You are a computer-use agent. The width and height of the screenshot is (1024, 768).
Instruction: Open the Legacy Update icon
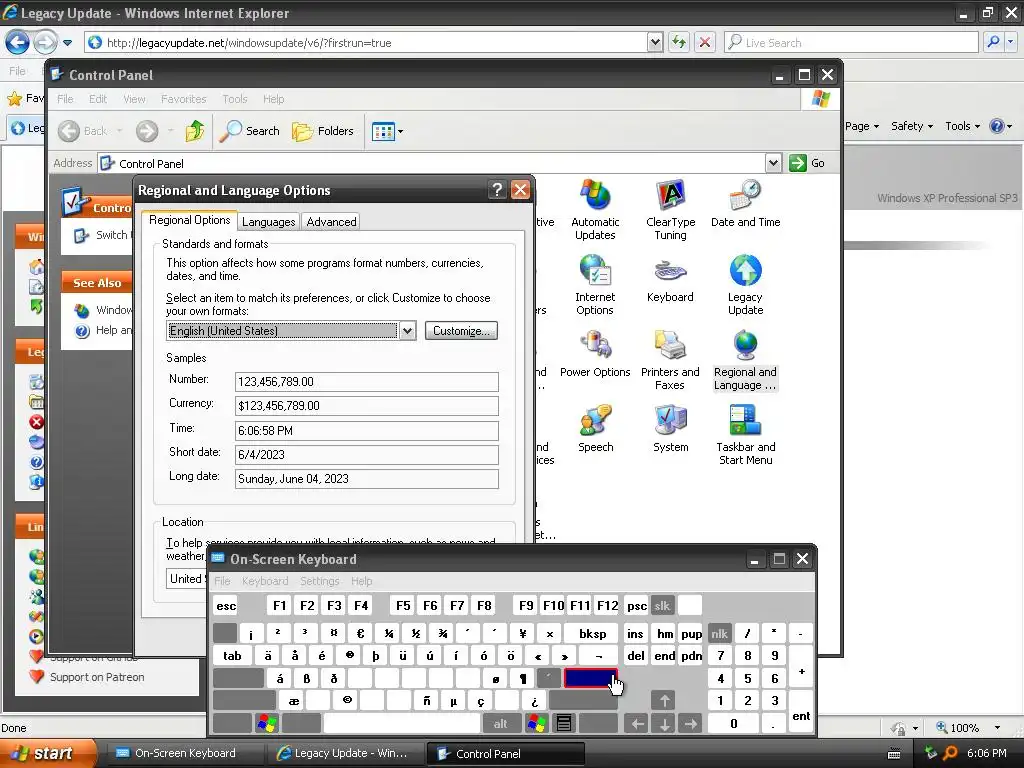(745, 285)
